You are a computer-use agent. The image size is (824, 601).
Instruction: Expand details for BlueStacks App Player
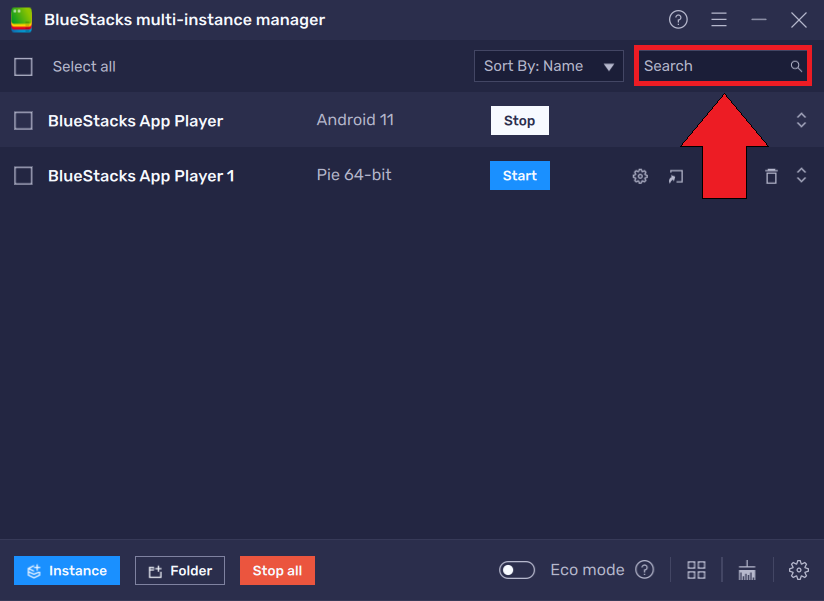click(x=801, y=119)
